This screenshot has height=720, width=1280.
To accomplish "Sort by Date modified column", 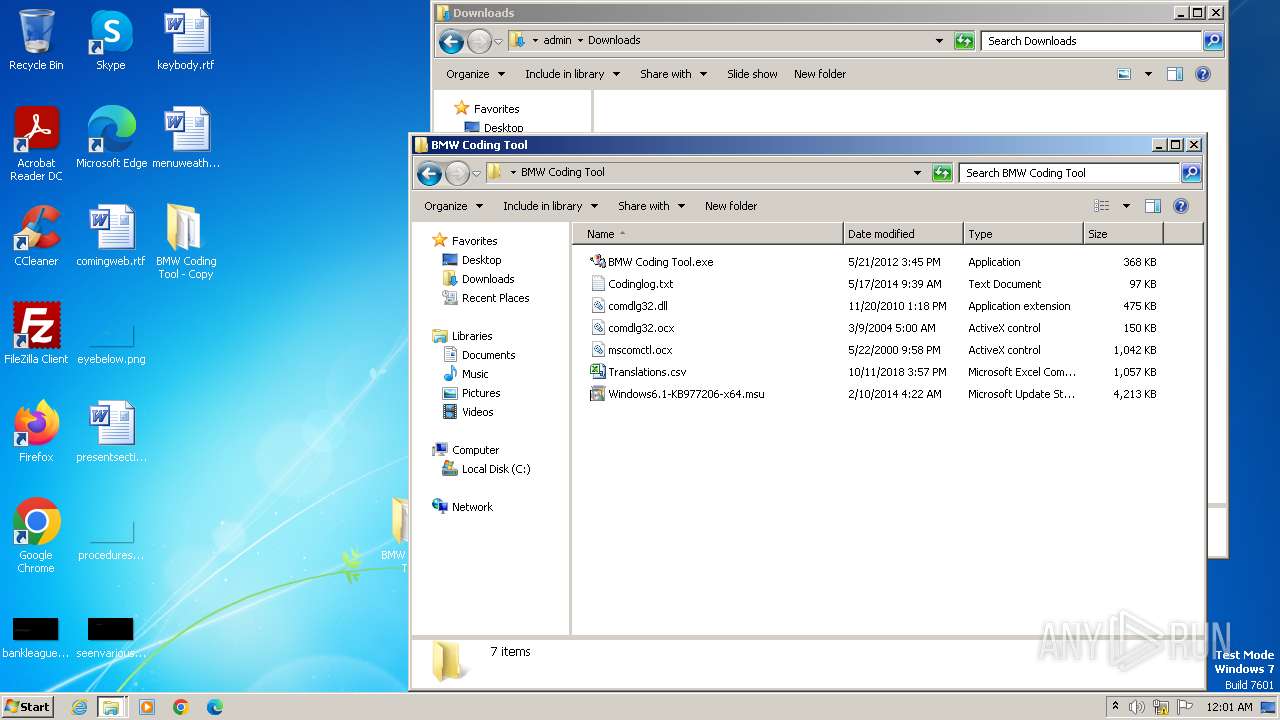I will (x=903, y=234).
